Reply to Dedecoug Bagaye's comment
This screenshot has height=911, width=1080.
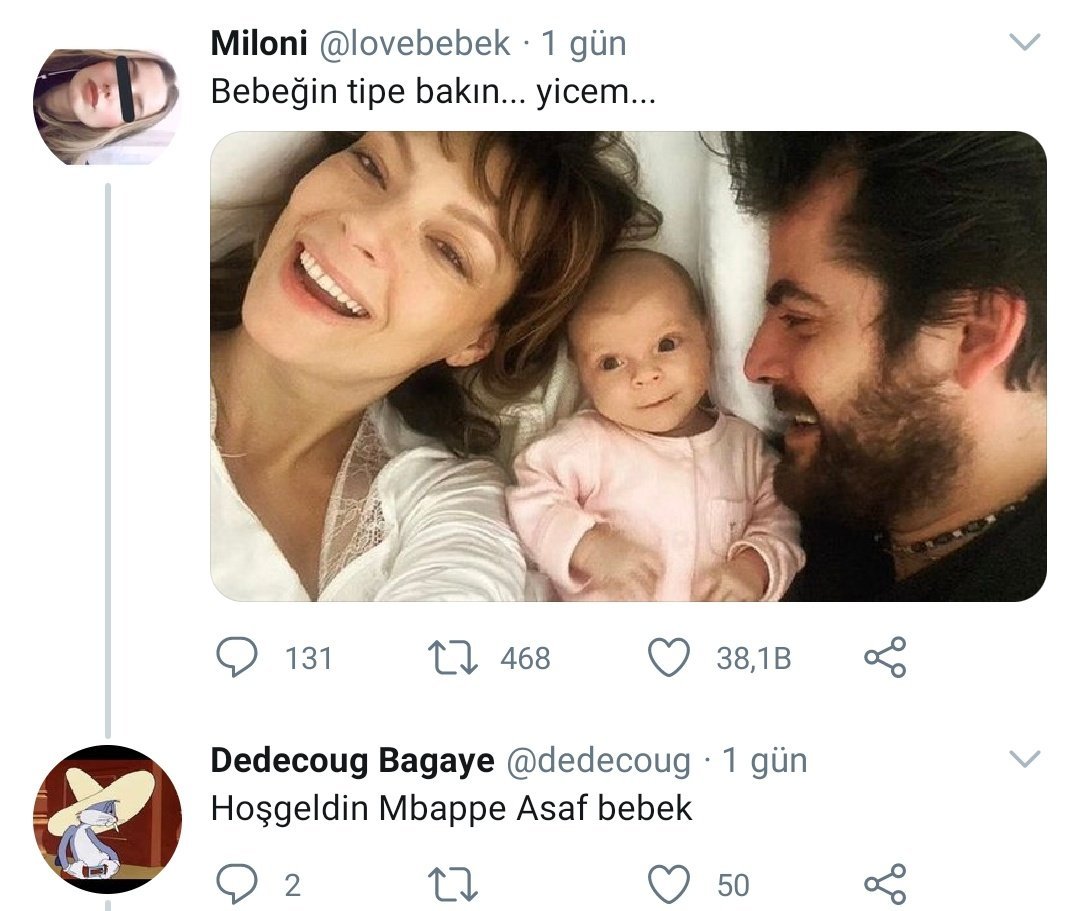coord(238,884)
